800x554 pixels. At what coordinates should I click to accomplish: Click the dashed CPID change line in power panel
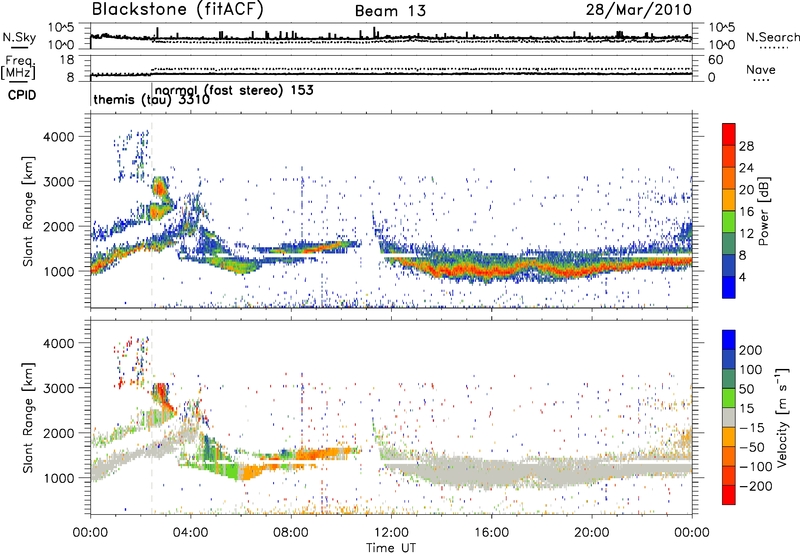tap(152, 211)
